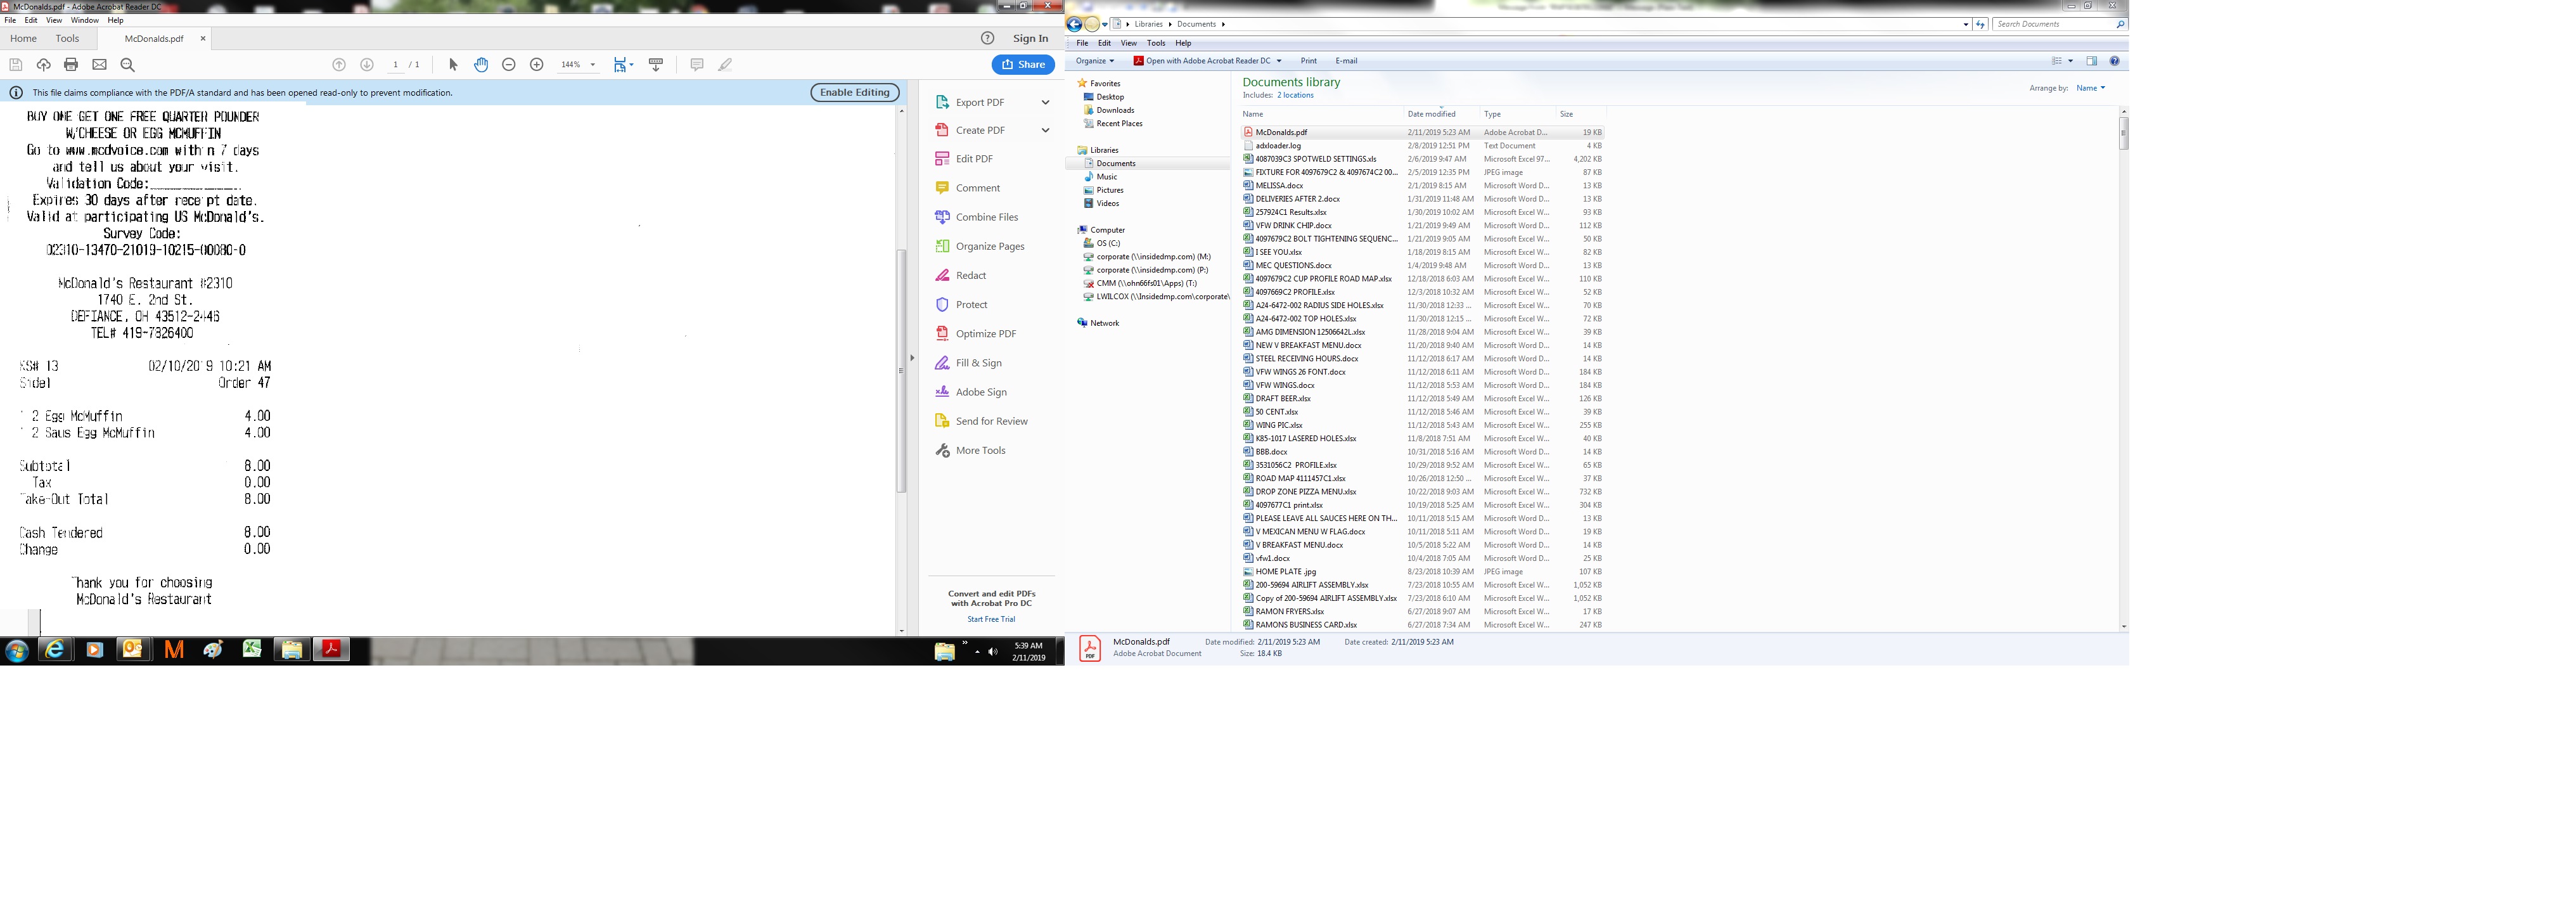
Task: Click the sticky note comment icon in toolbar
Action: coord(697,65)
